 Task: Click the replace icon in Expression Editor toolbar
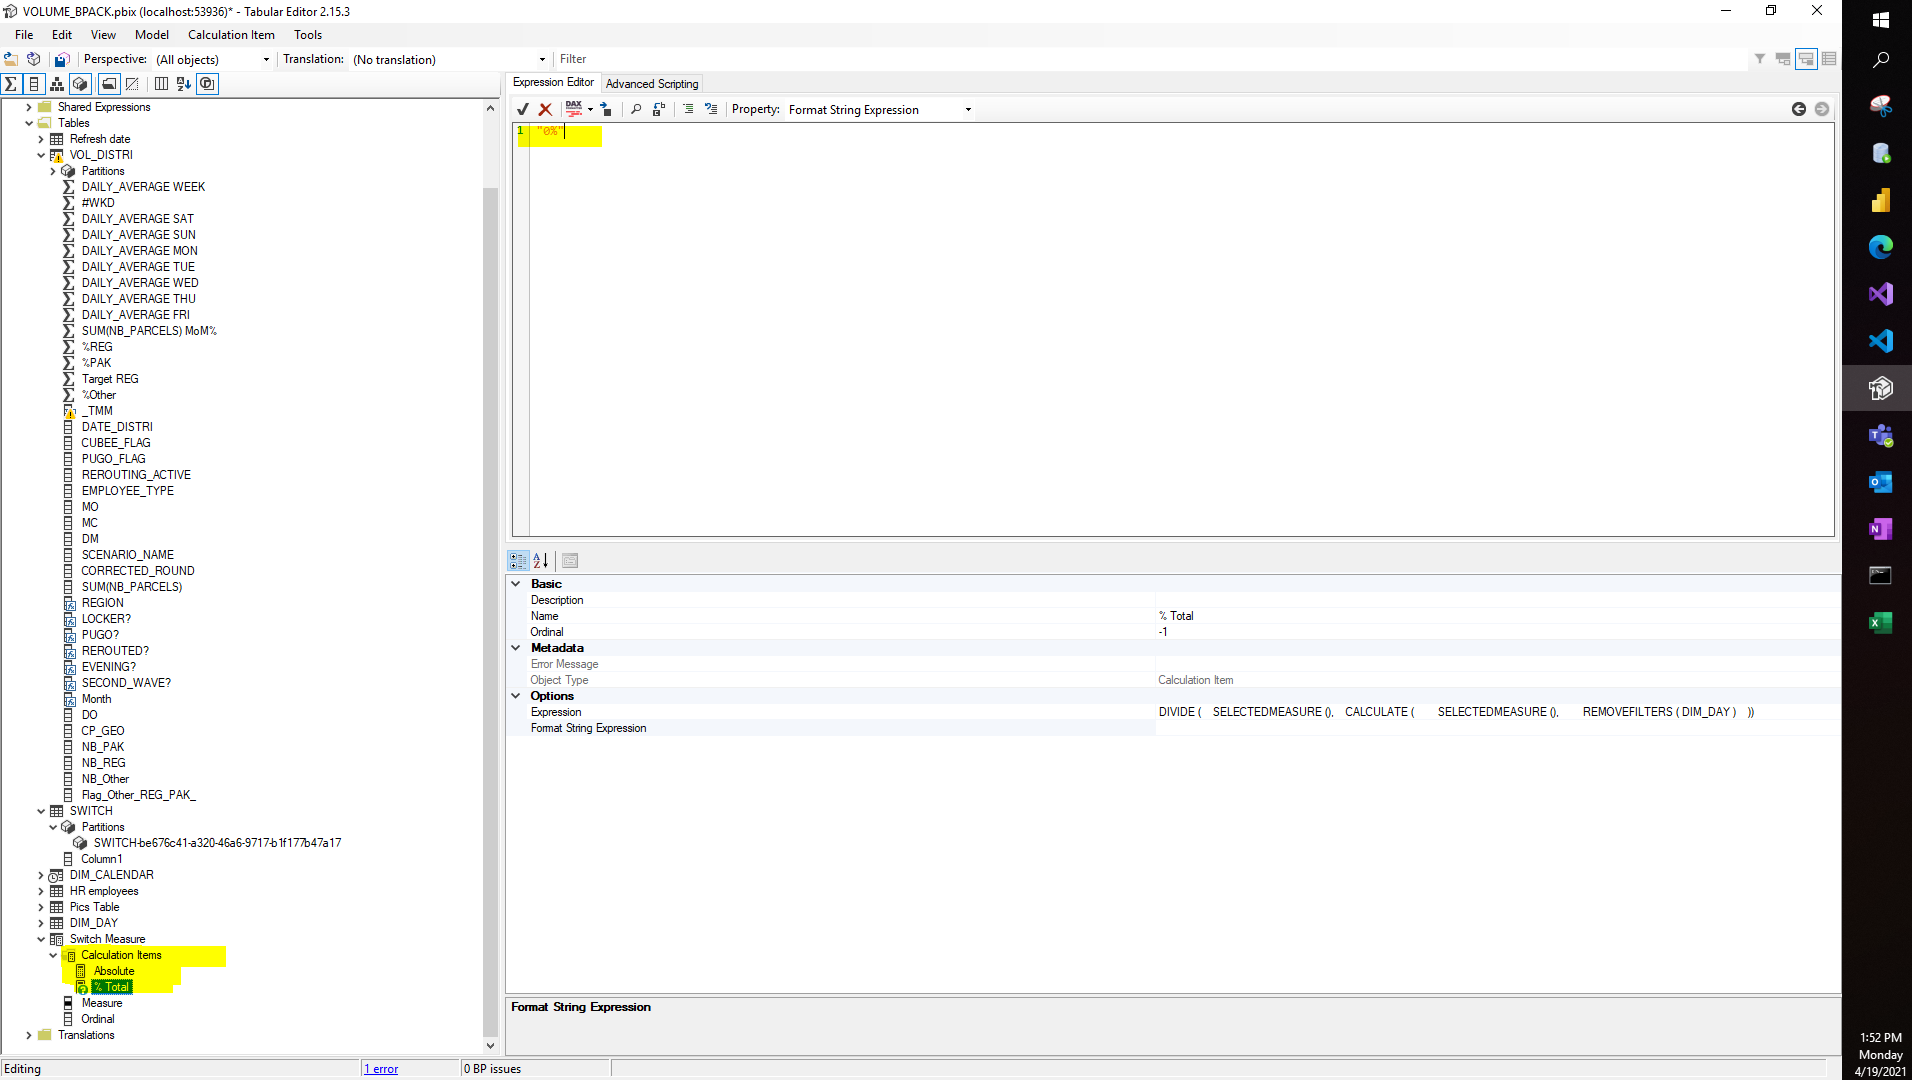click(x=658, y=109)
